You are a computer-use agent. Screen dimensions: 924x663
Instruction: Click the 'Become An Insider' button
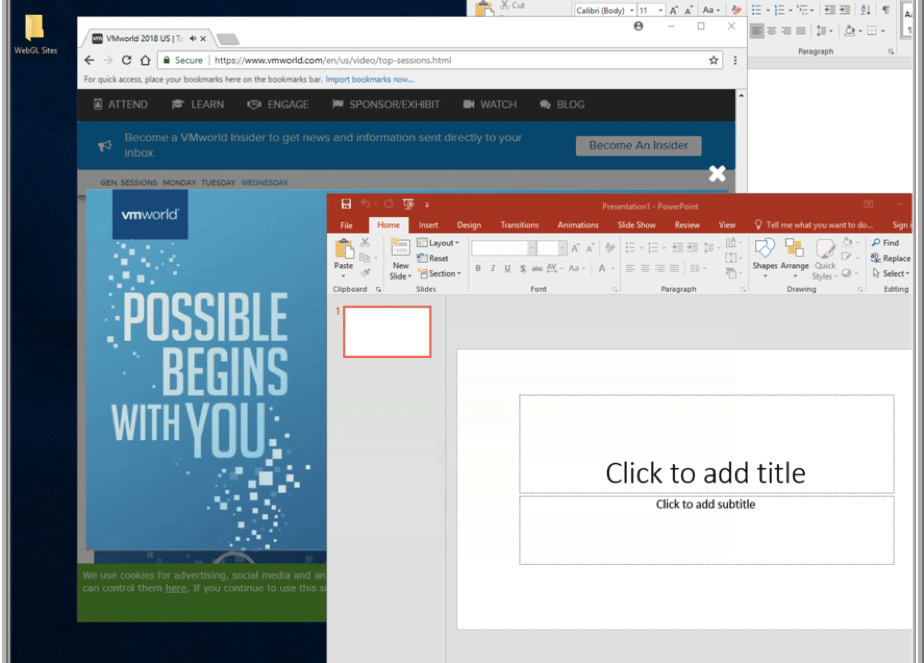pyautogui.click(x=639, y=146)
